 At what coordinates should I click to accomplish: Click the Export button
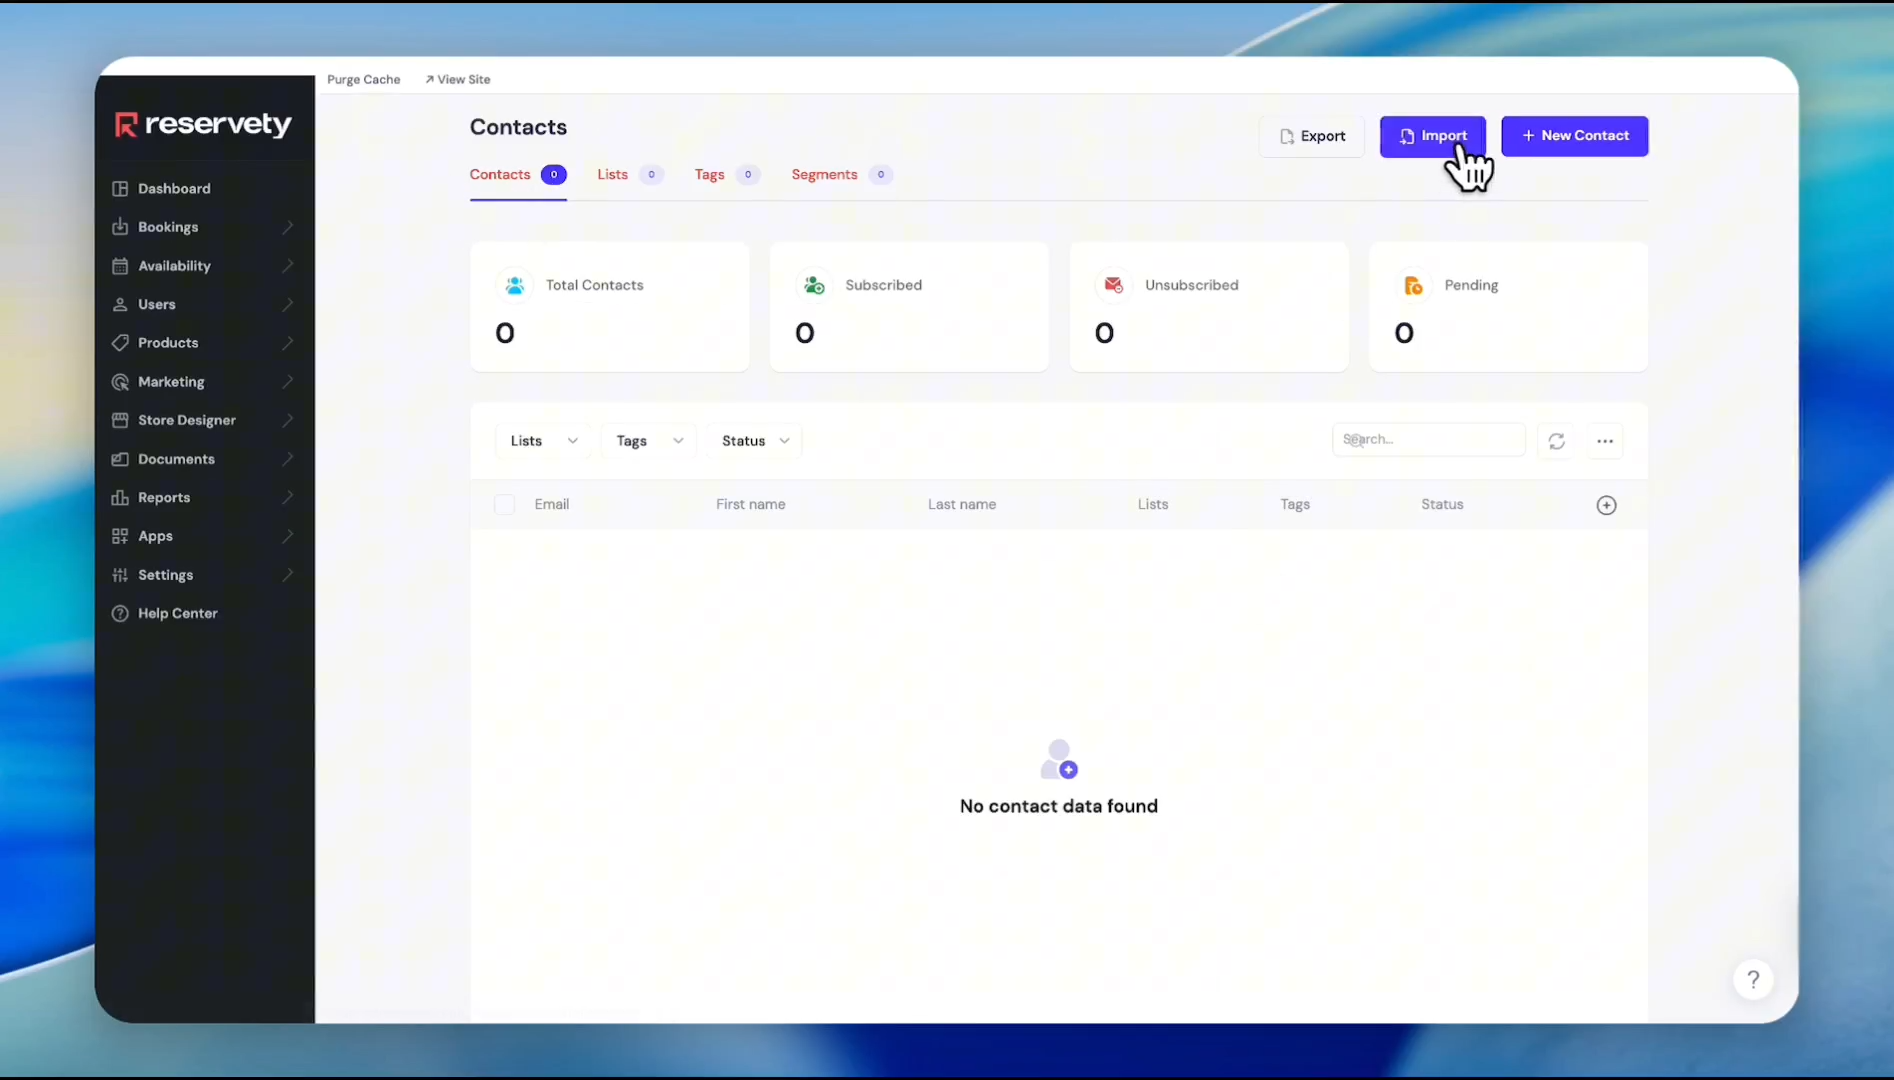[1312, 136]
